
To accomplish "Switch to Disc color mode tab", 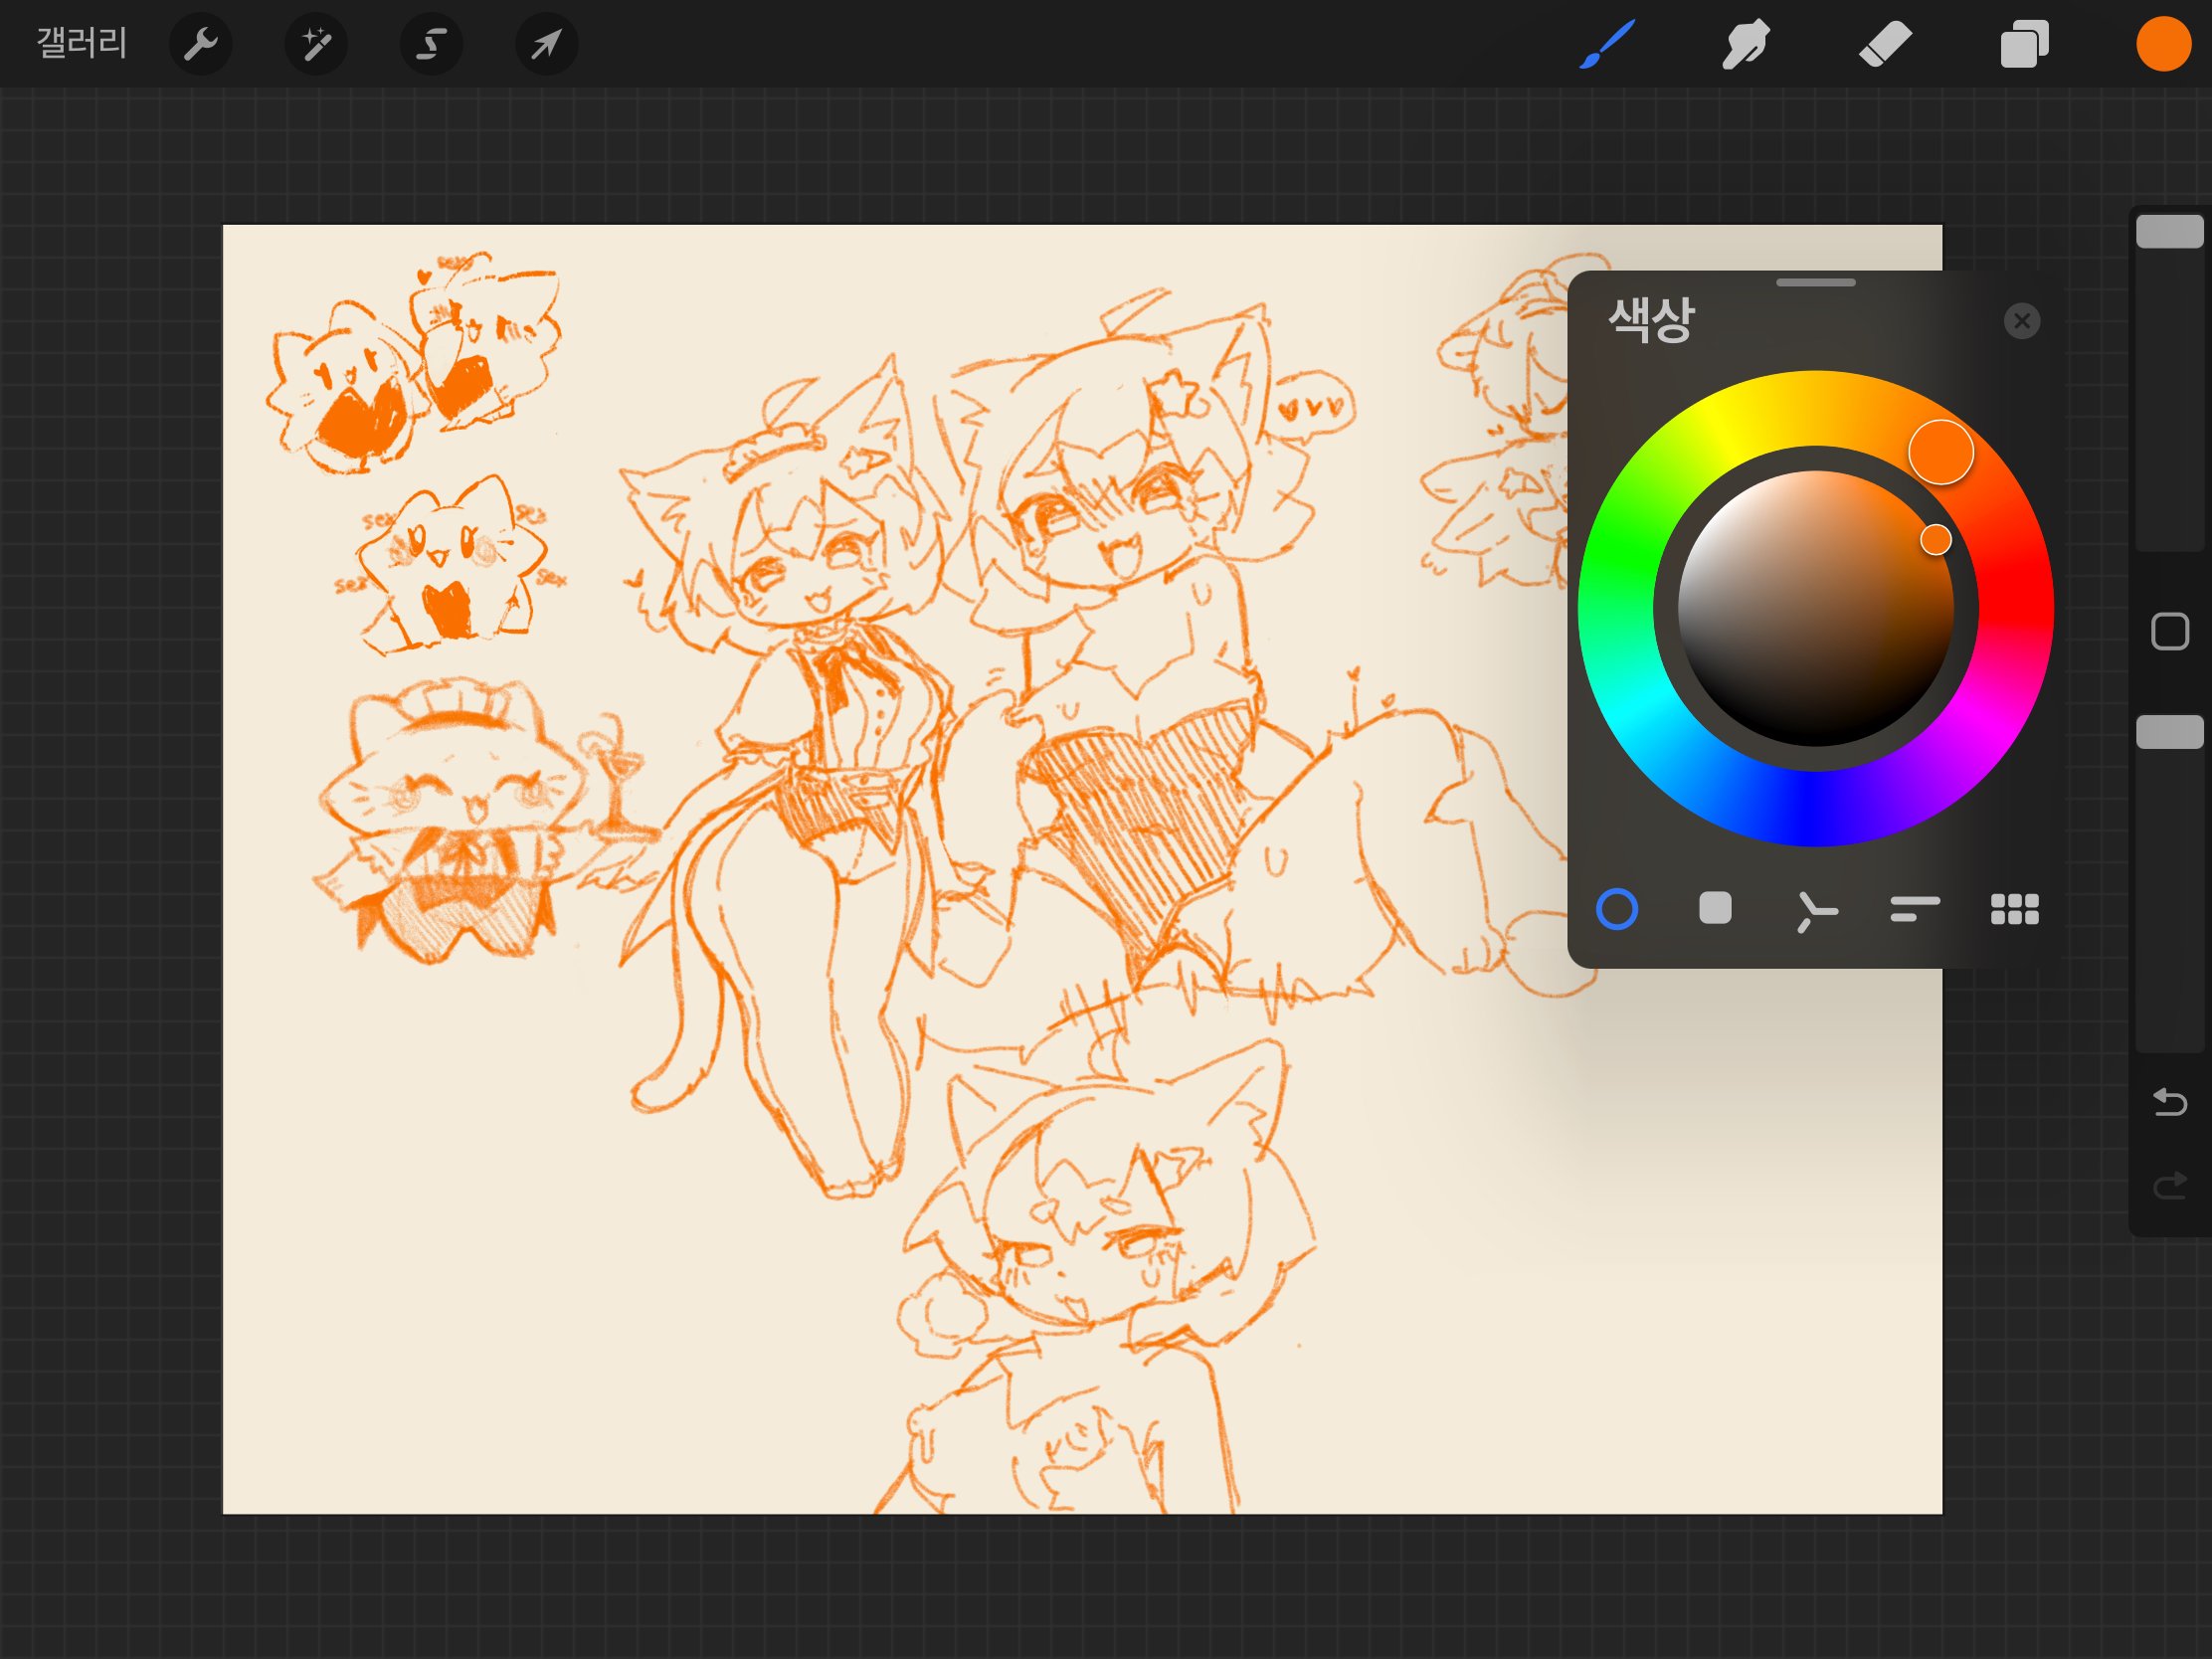I will coord(1617,909).
